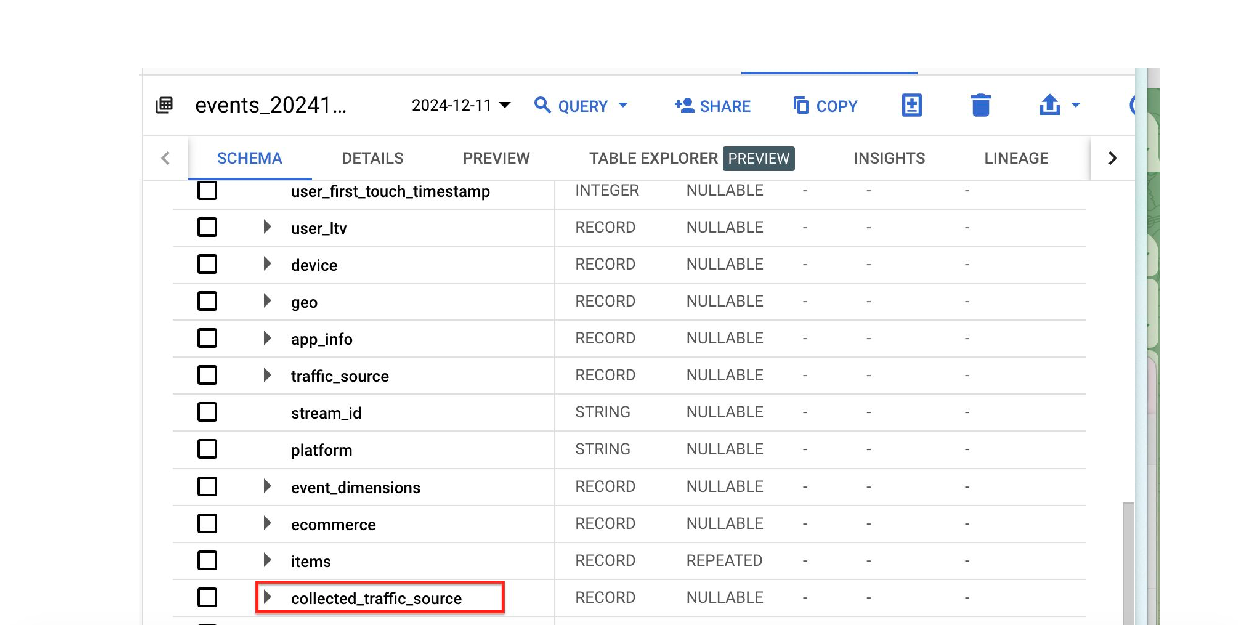Click the Share people icon

685,105
